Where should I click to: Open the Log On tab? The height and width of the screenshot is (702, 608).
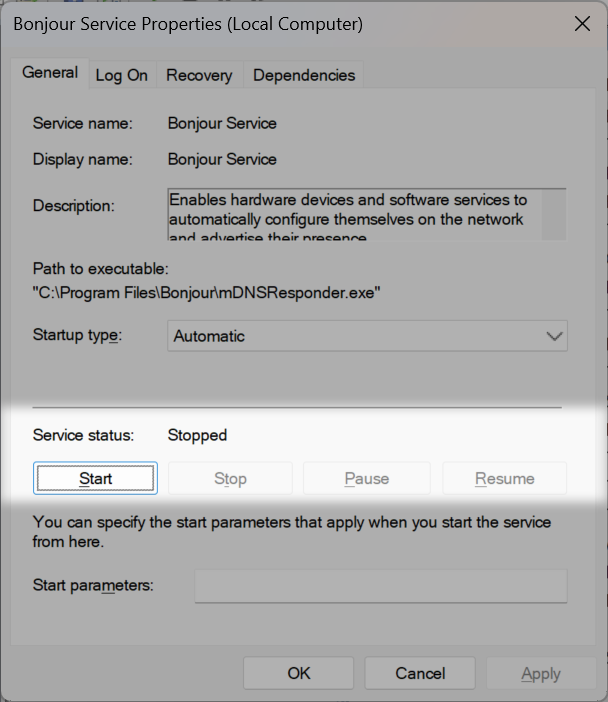coord(122,75)
